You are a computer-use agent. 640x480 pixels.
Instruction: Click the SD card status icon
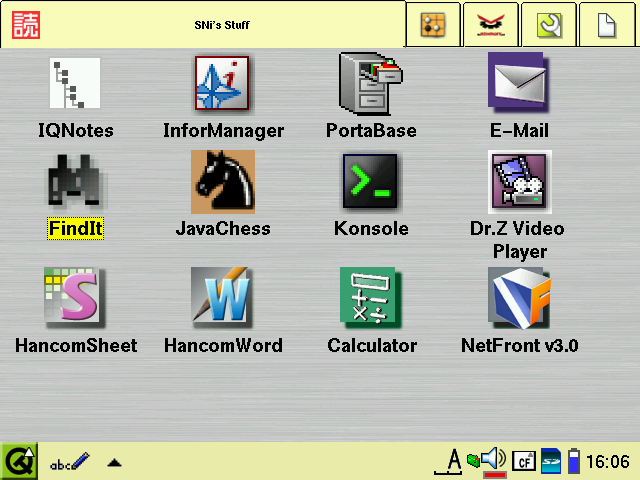551,462
